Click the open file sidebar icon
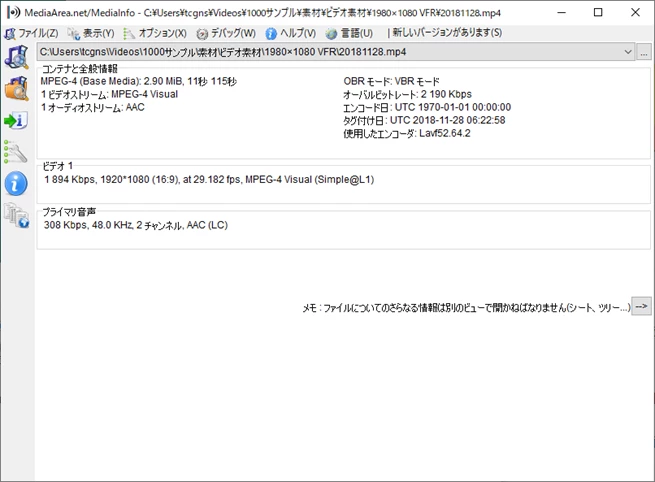 click(16, 57)
